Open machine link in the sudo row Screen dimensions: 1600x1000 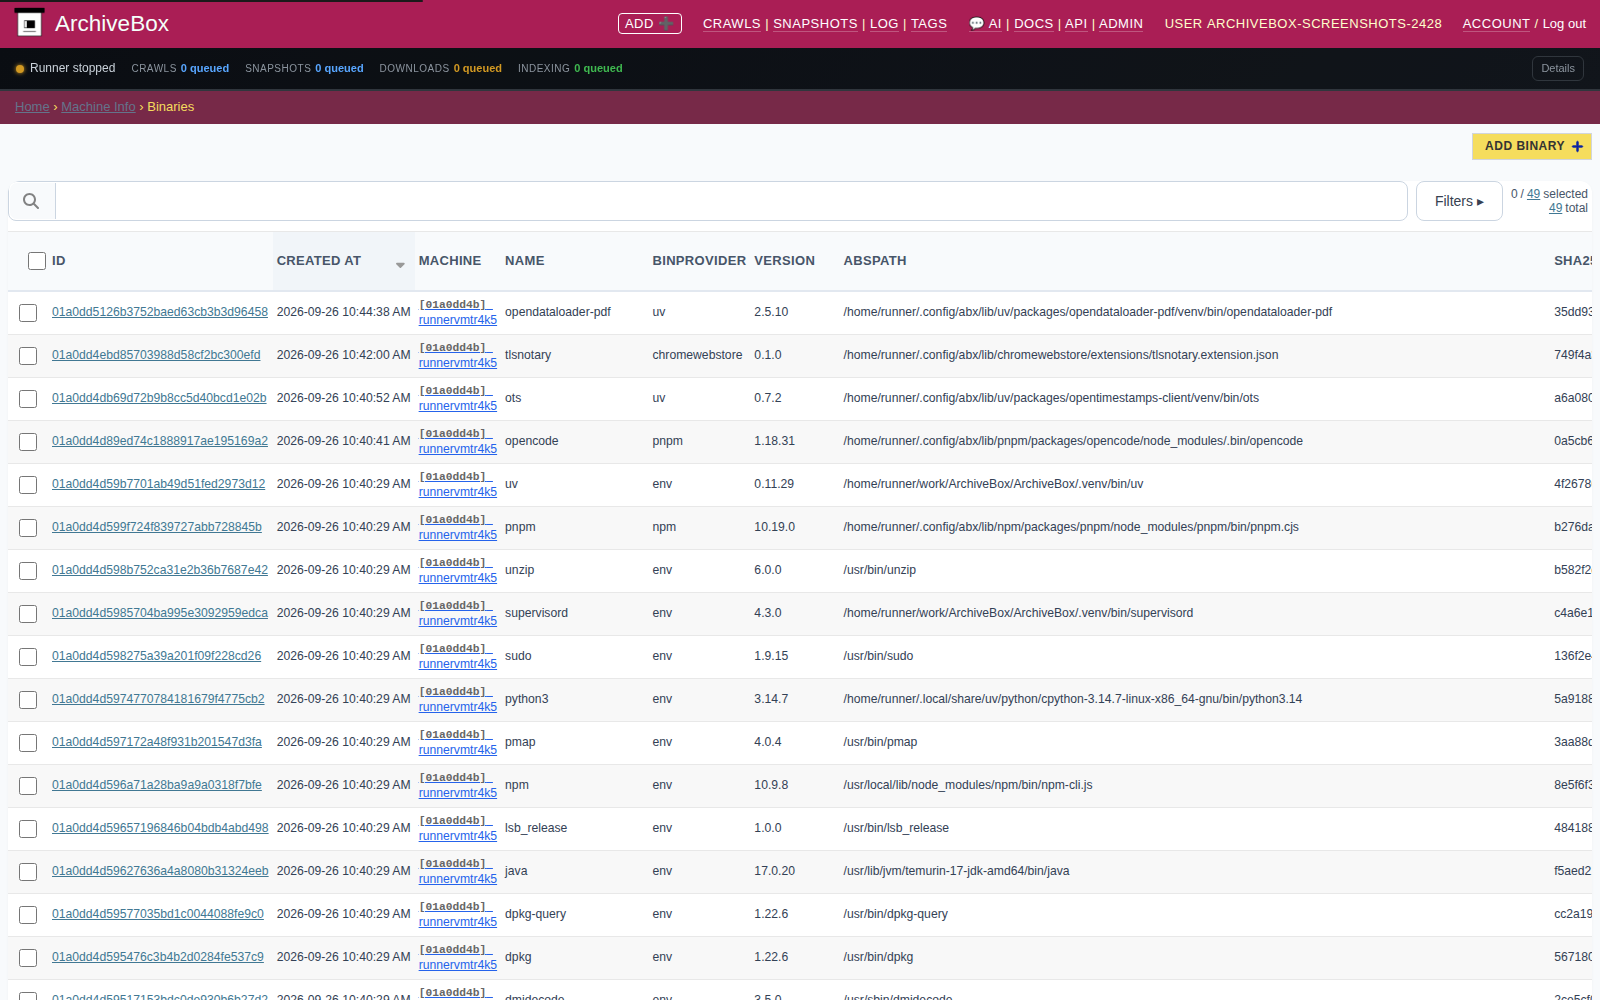[457, 656]
